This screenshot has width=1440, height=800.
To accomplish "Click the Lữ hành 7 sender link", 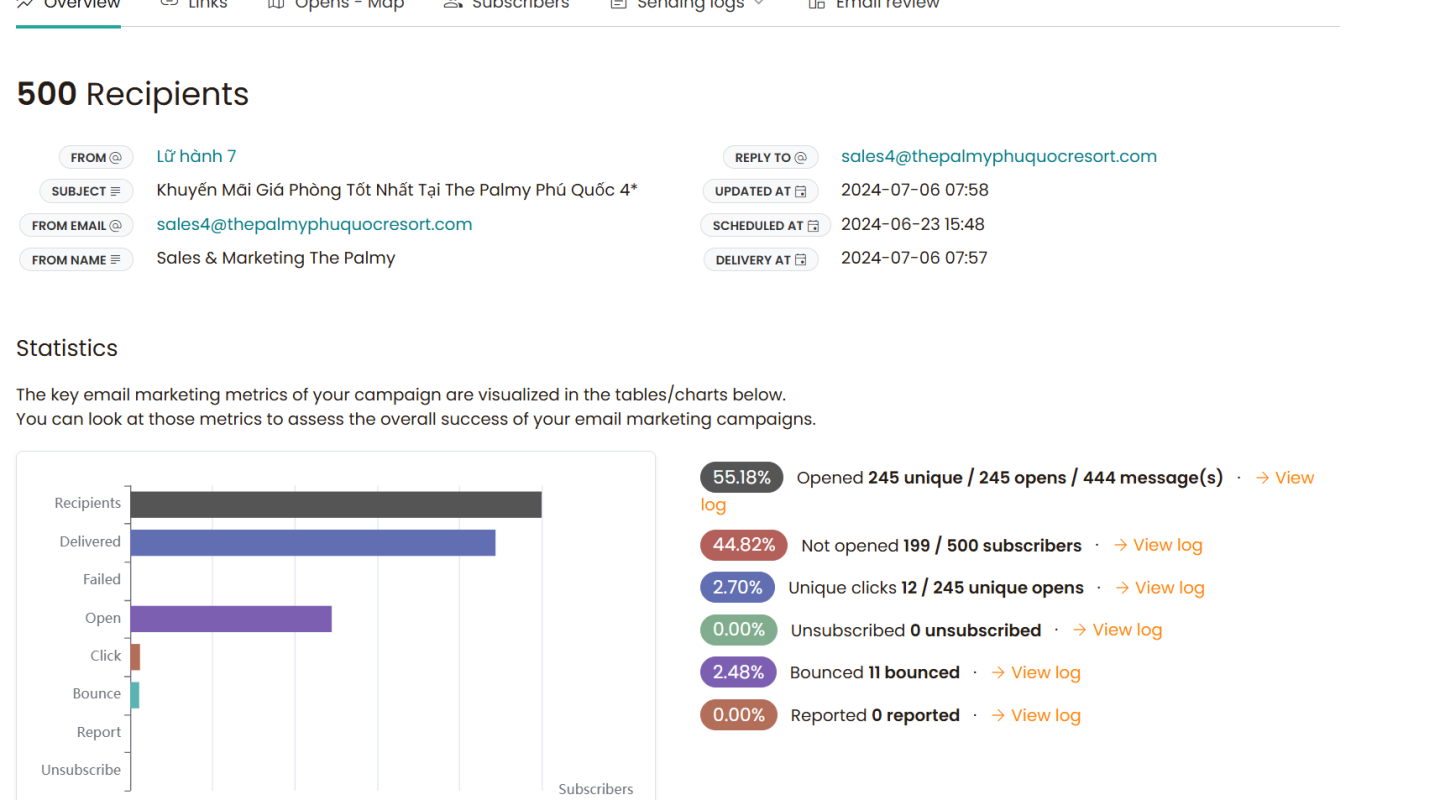I will tap(196, 156).
